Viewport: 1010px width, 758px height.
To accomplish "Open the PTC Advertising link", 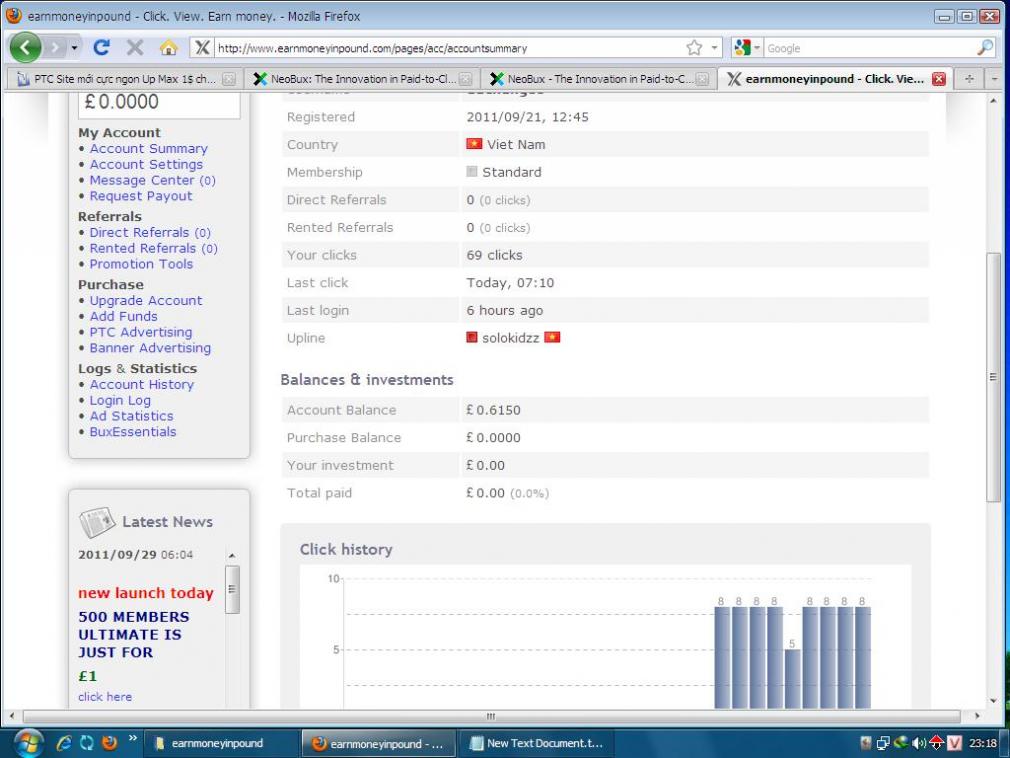I will [x=140, y=332].
